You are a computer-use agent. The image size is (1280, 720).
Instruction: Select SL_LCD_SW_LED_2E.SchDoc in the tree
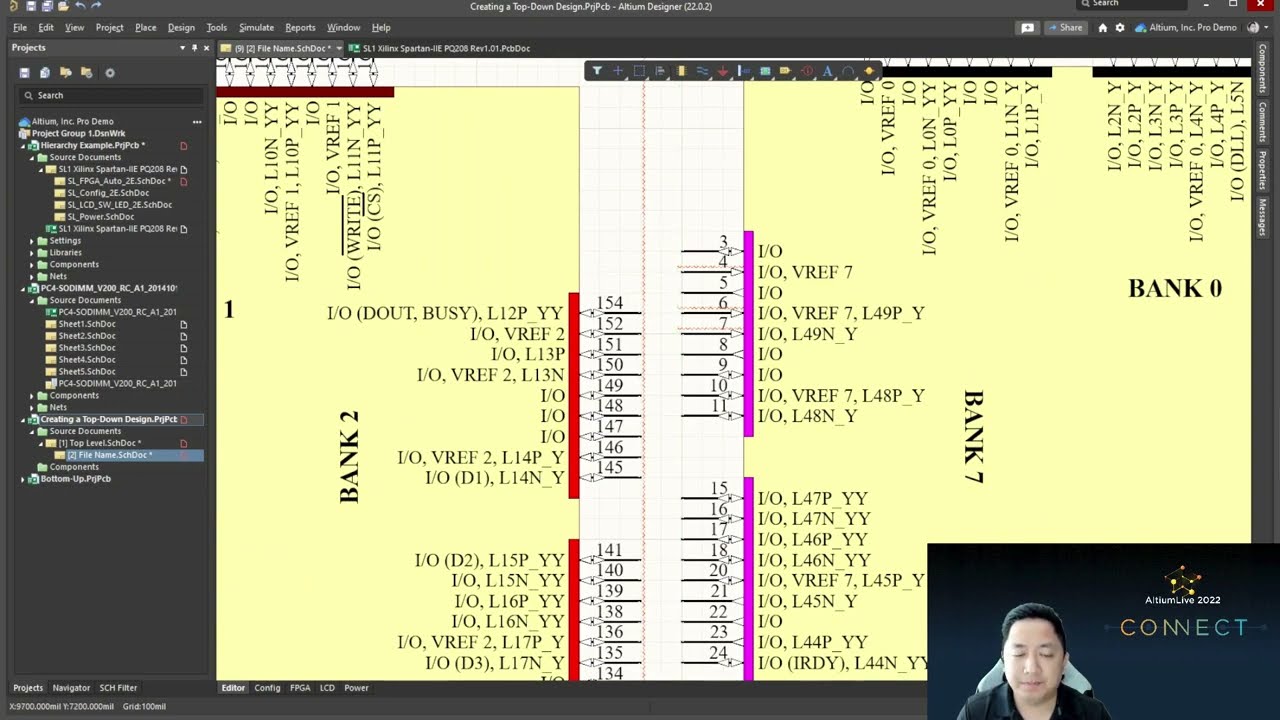tap(119, 205)
